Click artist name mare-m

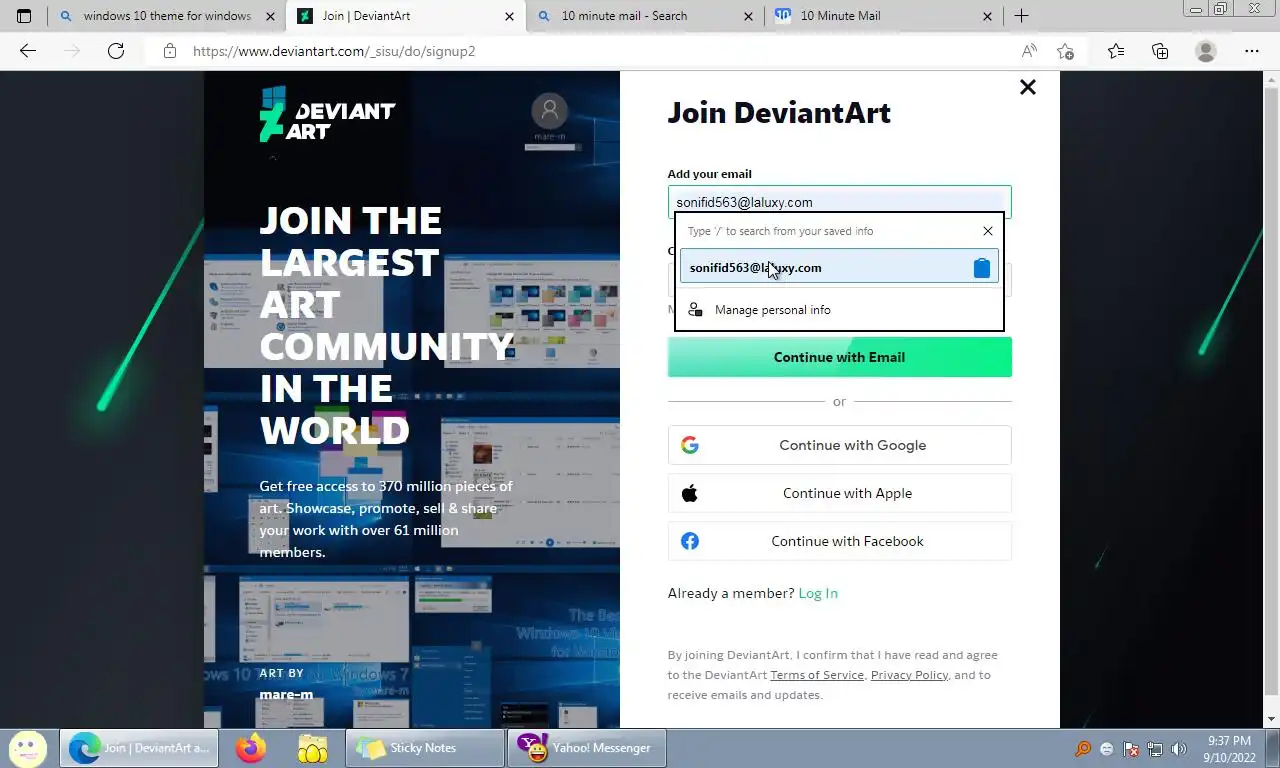[x=286, y=694]
